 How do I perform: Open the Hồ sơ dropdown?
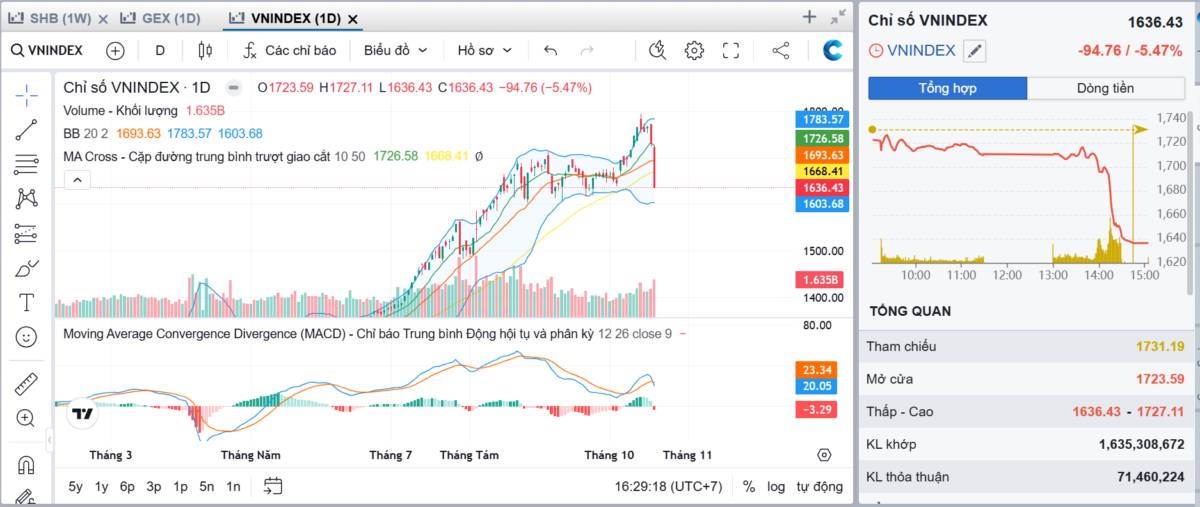click(484, 50)
